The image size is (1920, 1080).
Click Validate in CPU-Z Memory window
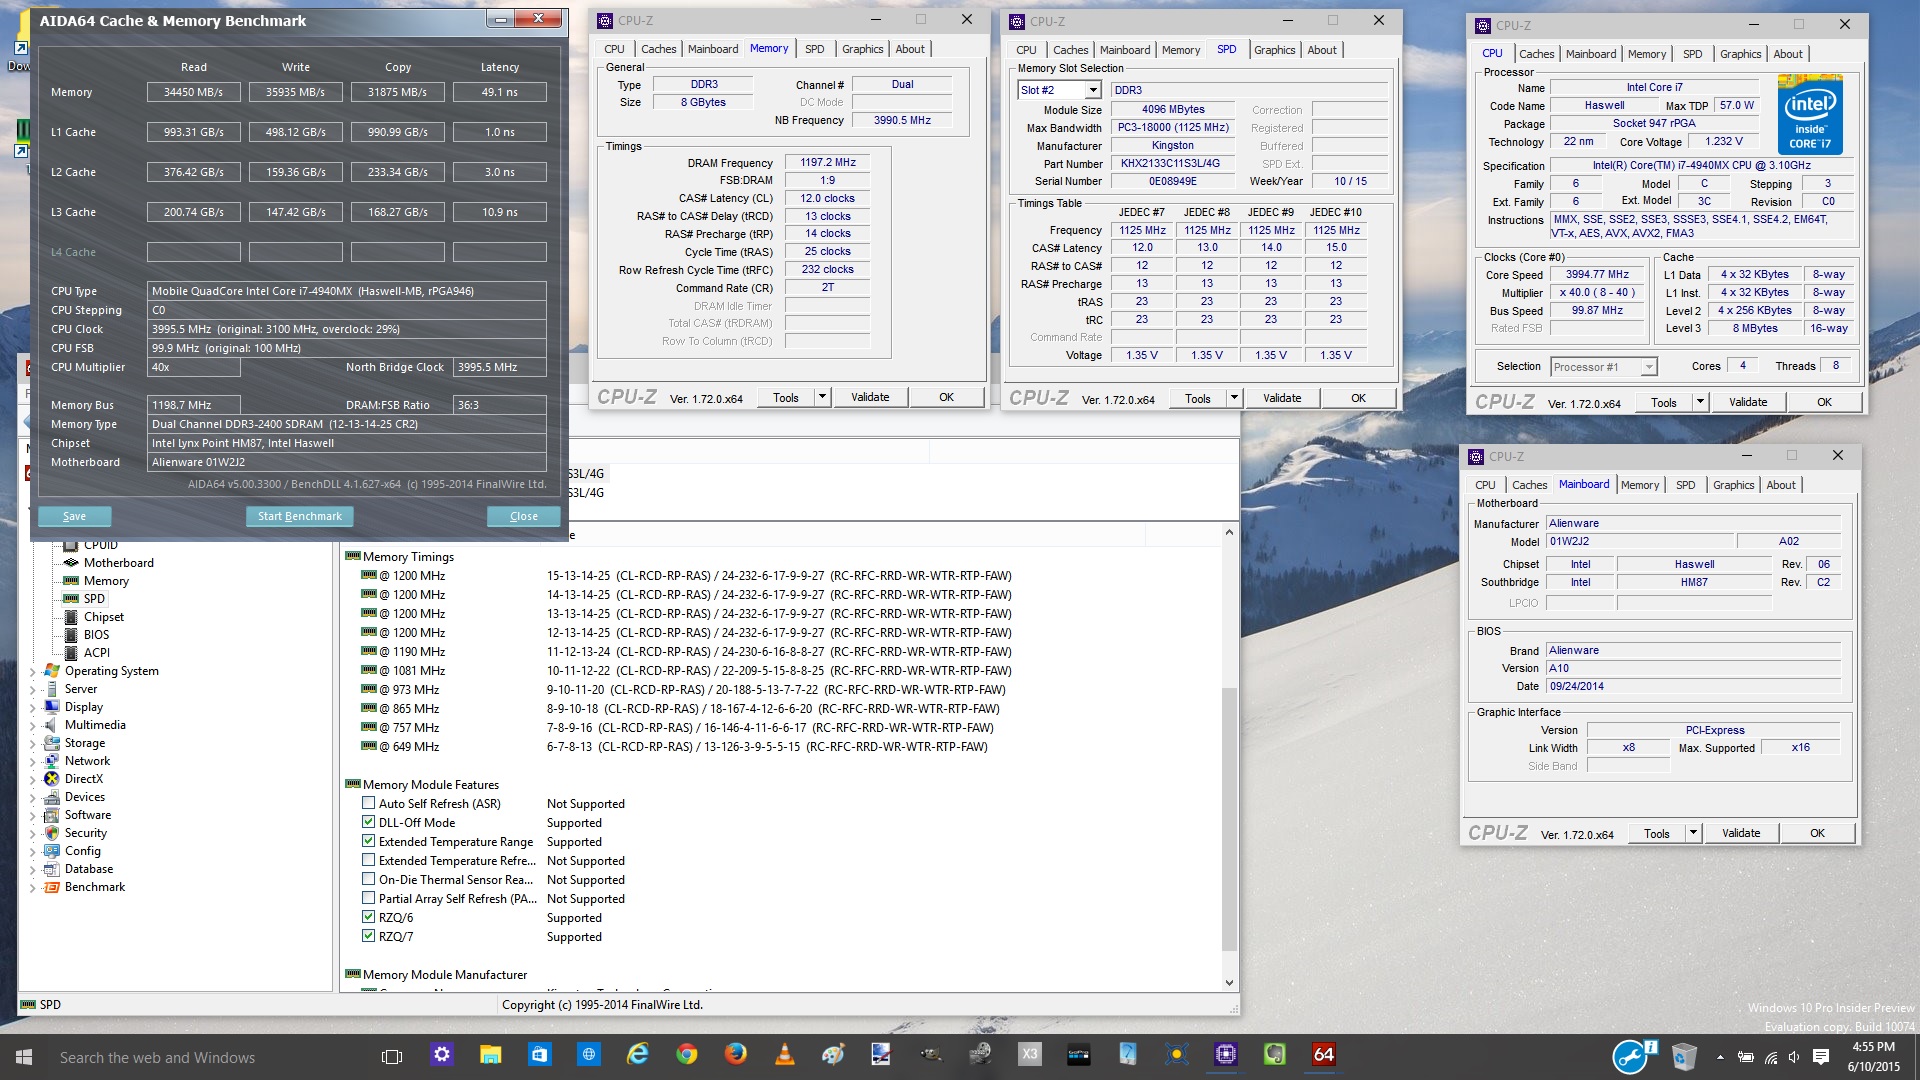pyautogui.click(x=870, y=397)
